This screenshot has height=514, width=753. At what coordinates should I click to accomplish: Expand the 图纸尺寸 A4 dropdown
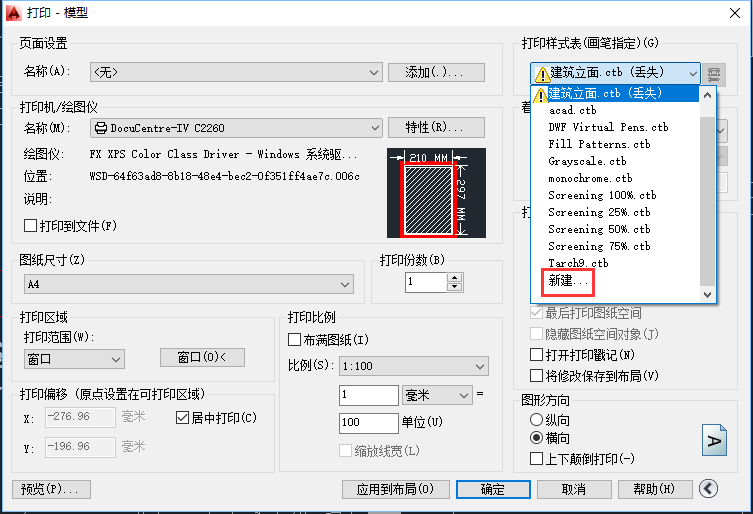[x=346, y=285]
